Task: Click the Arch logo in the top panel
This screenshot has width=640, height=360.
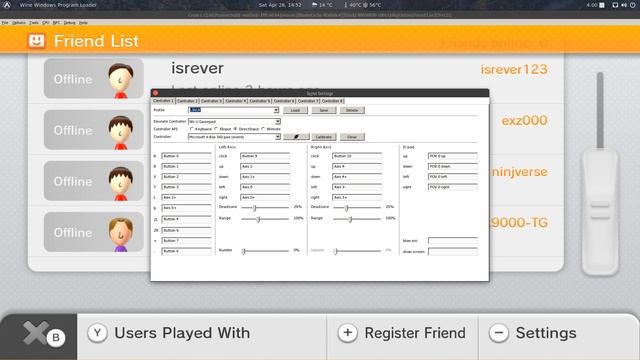Action: click(7, 5)
